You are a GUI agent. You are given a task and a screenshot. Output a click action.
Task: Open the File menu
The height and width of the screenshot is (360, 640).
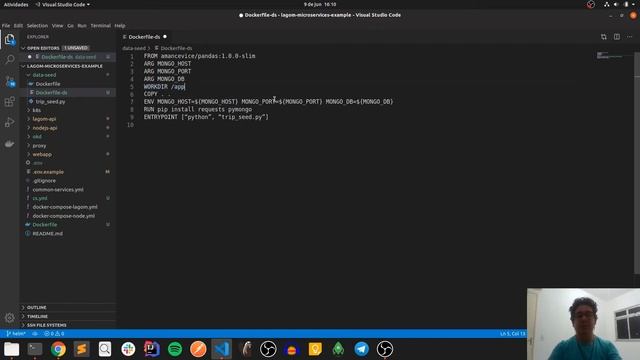pos(6,26)
